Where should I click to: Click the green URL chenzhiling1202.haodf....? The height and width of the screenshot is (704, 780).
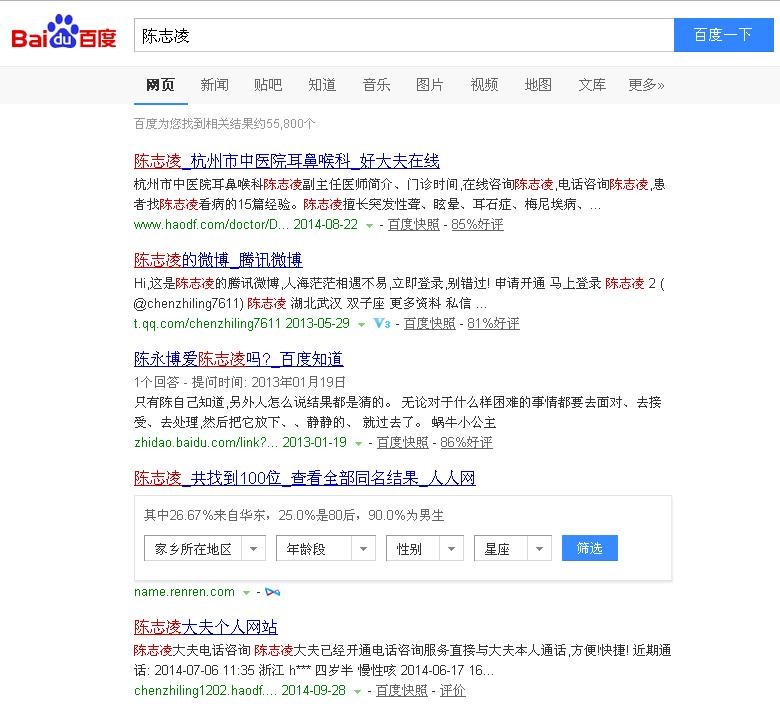pos(205,691)
